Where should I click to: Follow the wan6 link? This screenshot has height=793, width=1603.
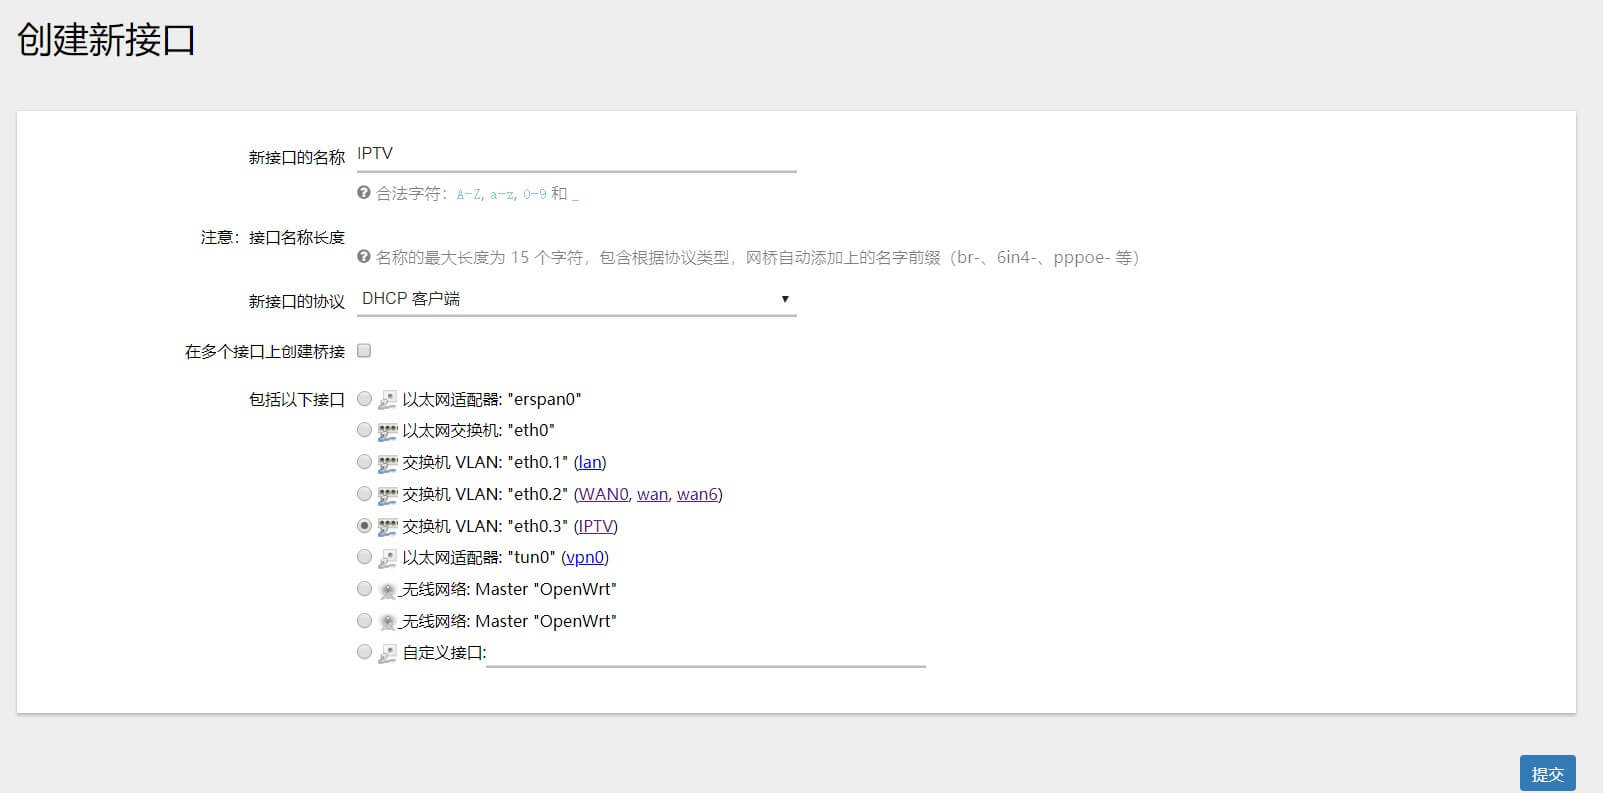point(697,495)
